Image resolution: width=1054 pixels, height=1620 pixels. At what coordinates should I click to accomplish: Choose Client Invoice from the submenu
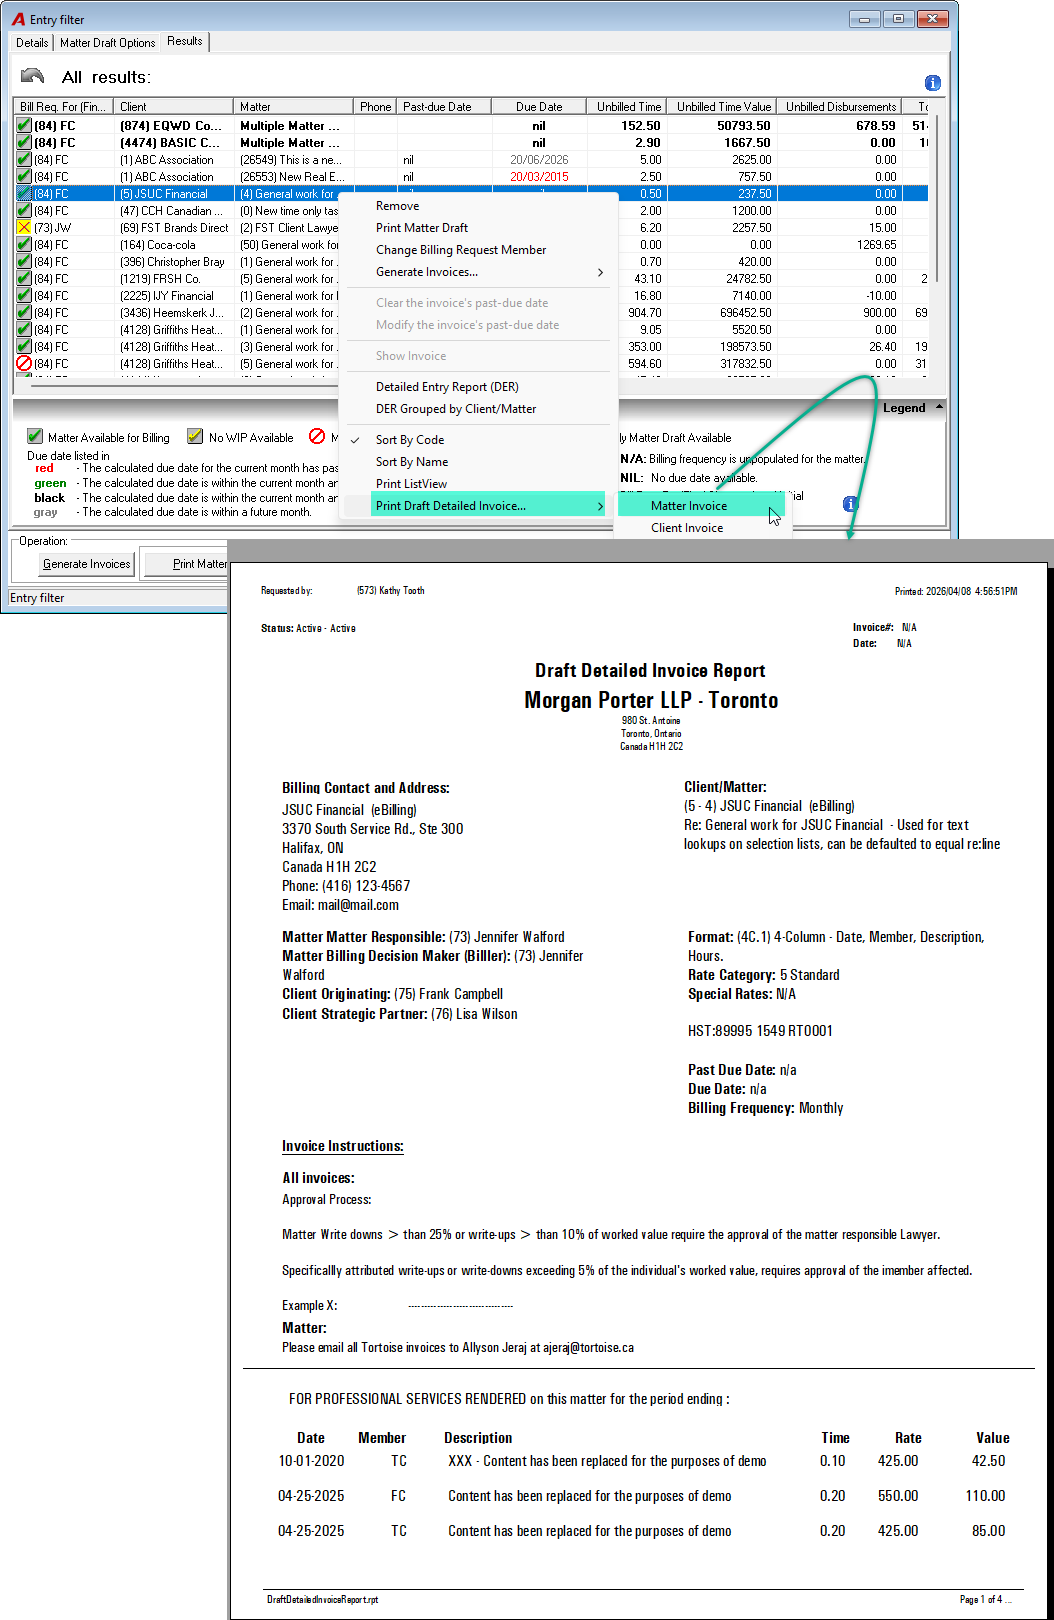(x=687, y=528)
